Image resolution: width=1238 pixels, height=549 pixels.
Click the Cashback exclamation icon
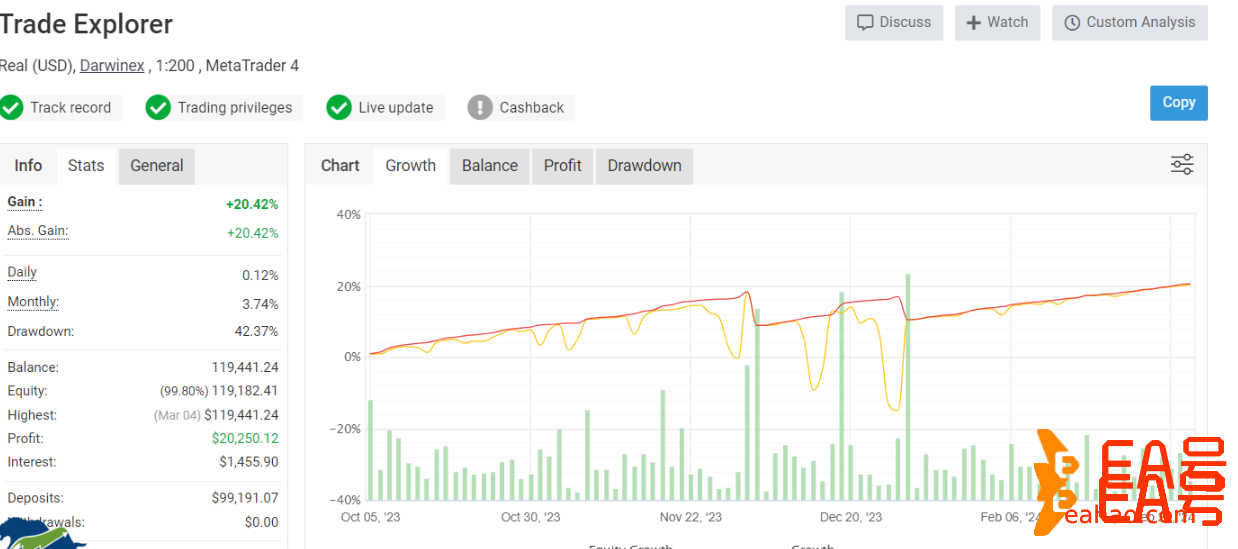pyautogui.click(x=480, y=107)
